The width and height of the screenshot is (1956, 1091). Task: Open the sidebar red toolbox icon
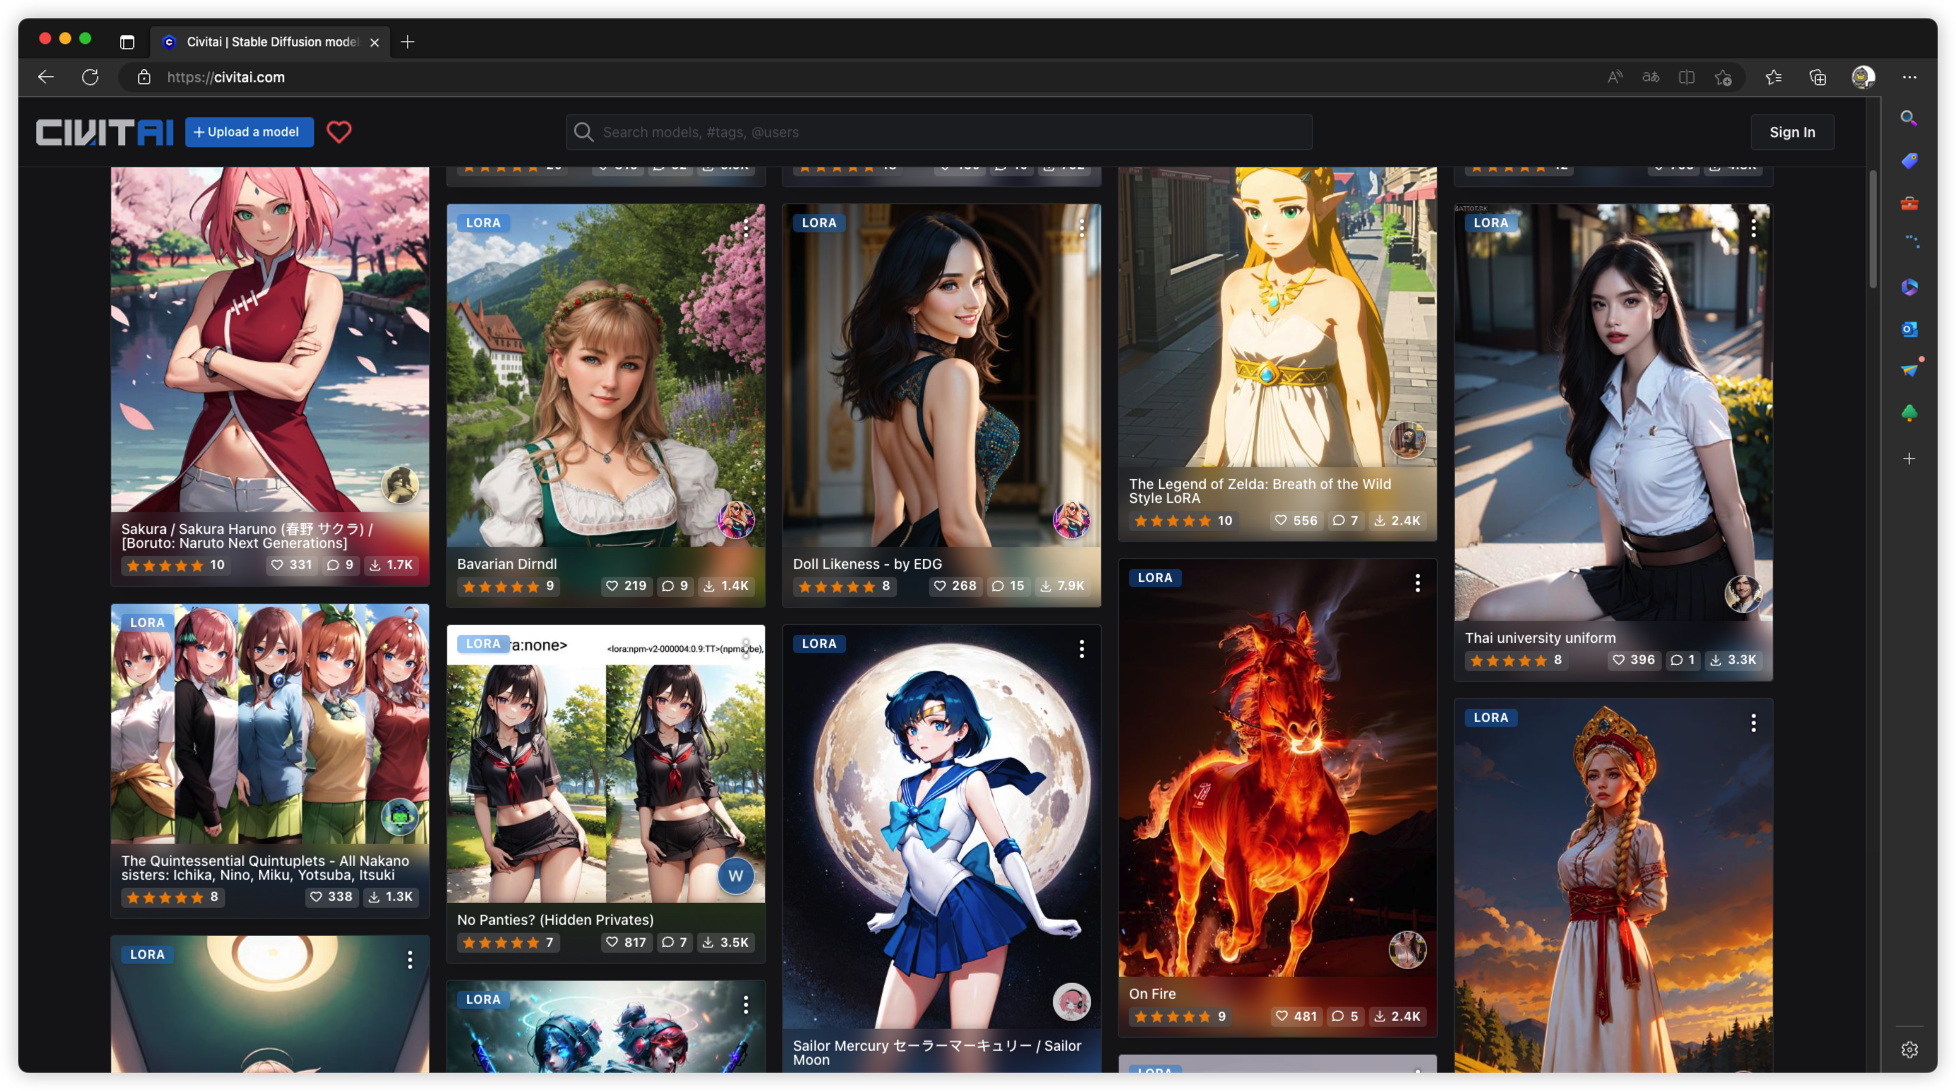(1909, 203)
